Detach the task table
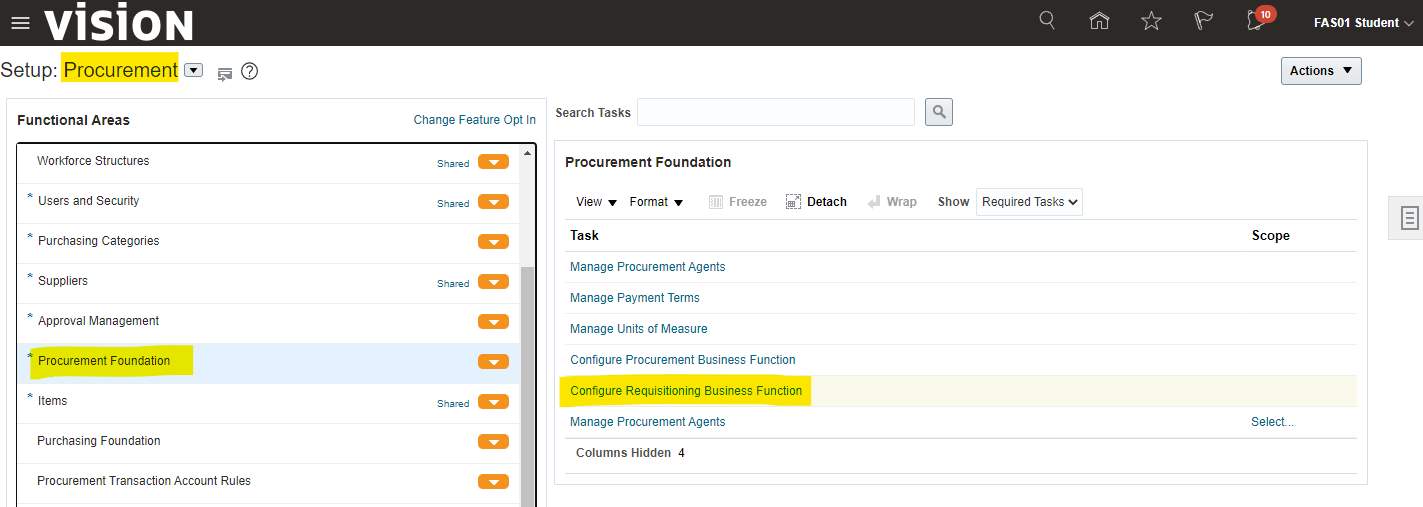 tap(816, 202)
